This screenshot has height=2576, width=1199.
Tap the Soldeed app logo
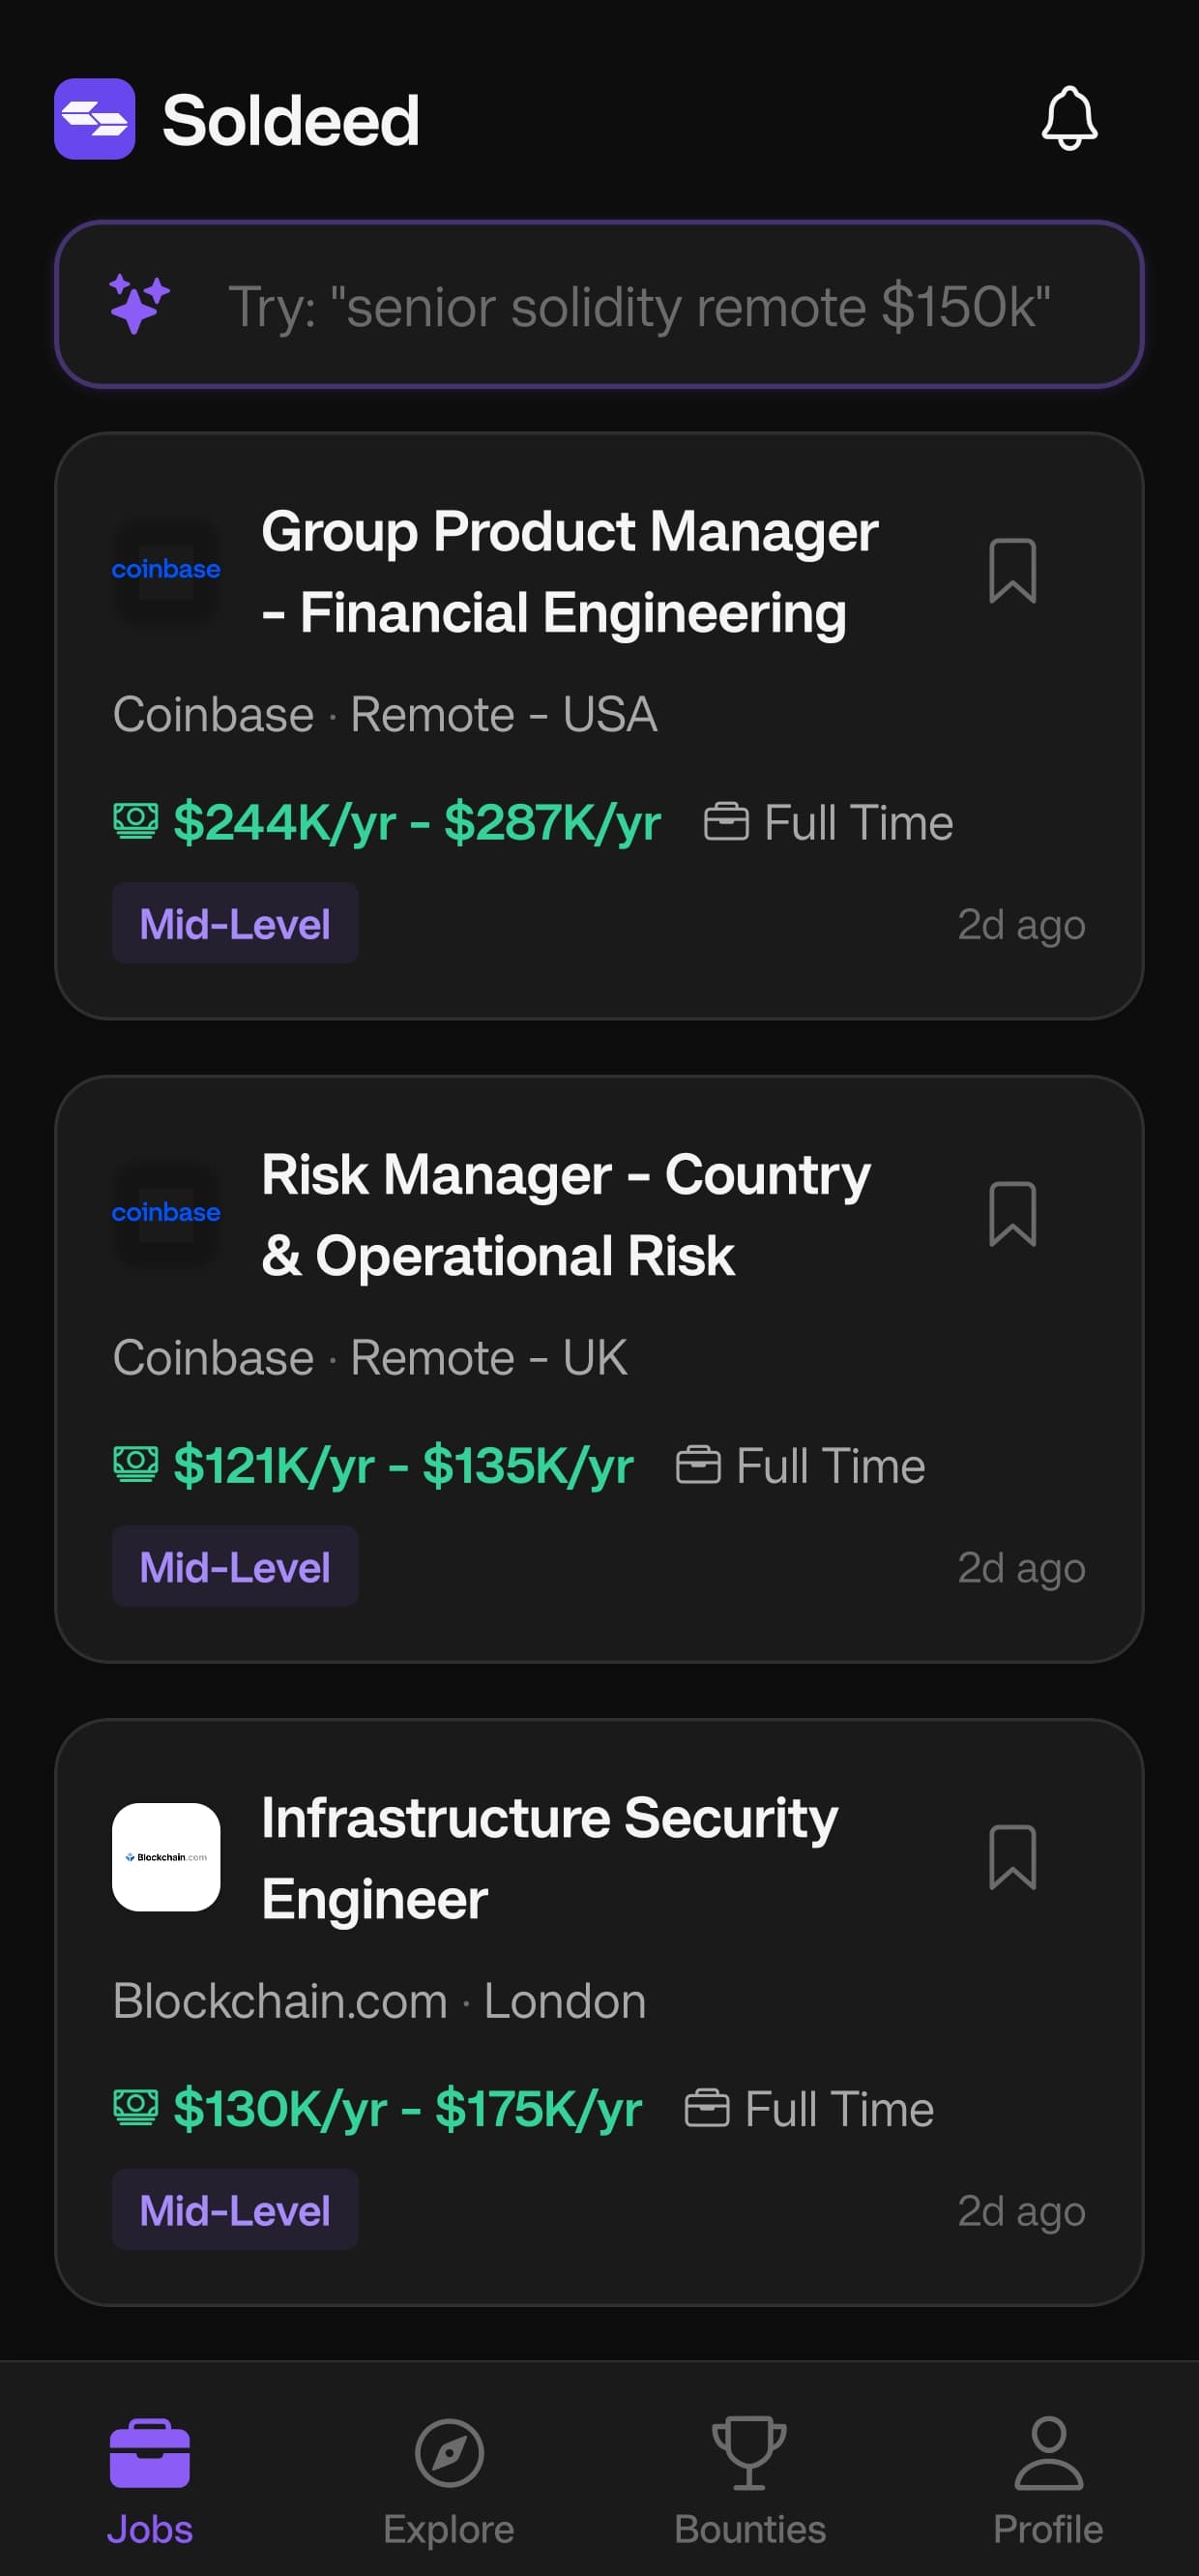tap(95, 119)
